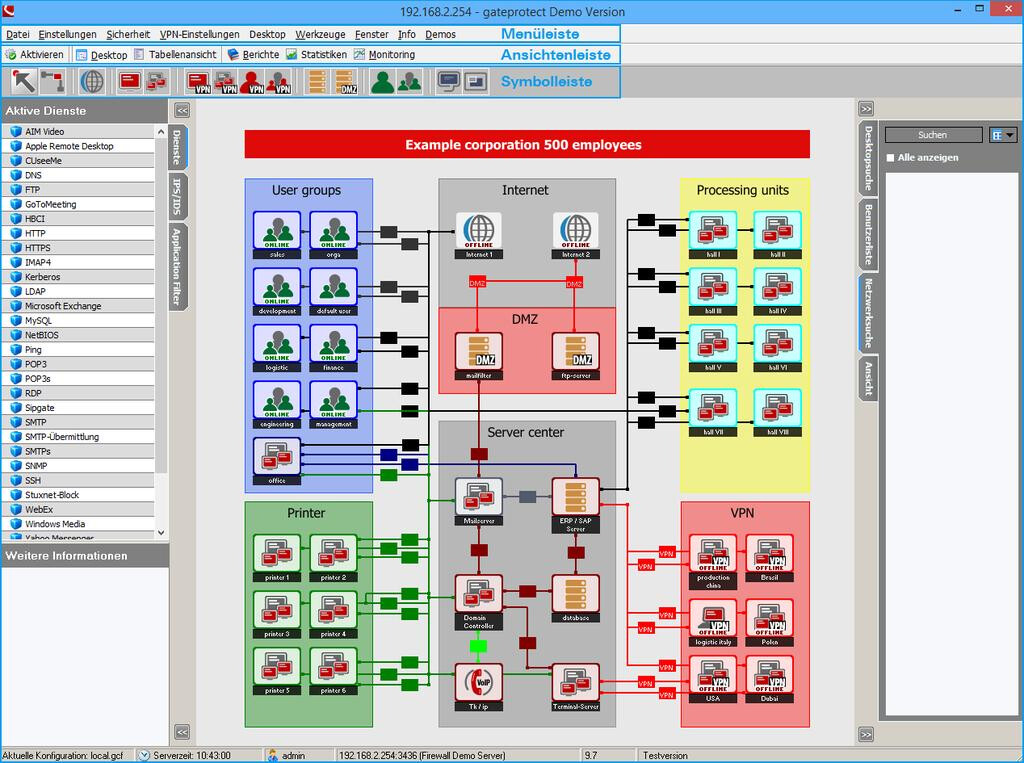Viewport: 1024px width, 763px height.
Task: Open the Werkzeuge menu
Action: (x=320, y=34)
